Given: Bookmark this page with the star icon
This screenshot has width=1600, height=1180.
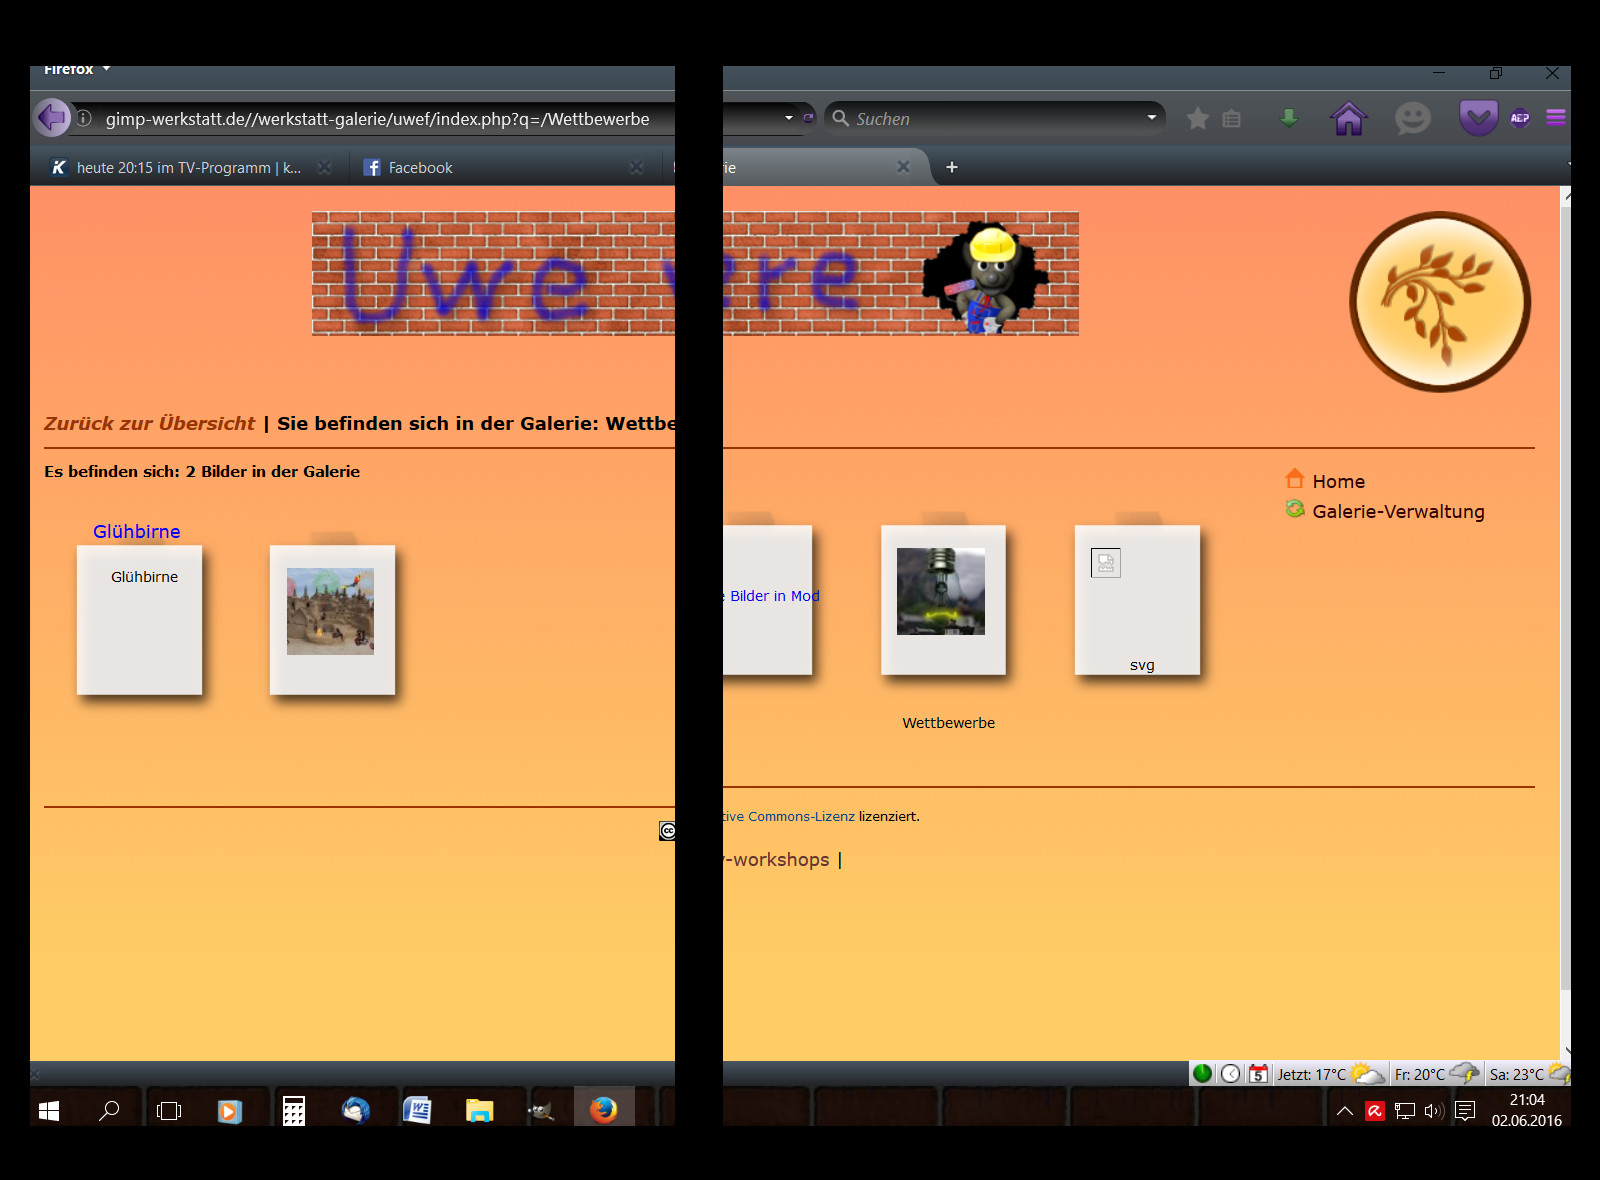Looking at the screenshot, I should [1197, 119].
